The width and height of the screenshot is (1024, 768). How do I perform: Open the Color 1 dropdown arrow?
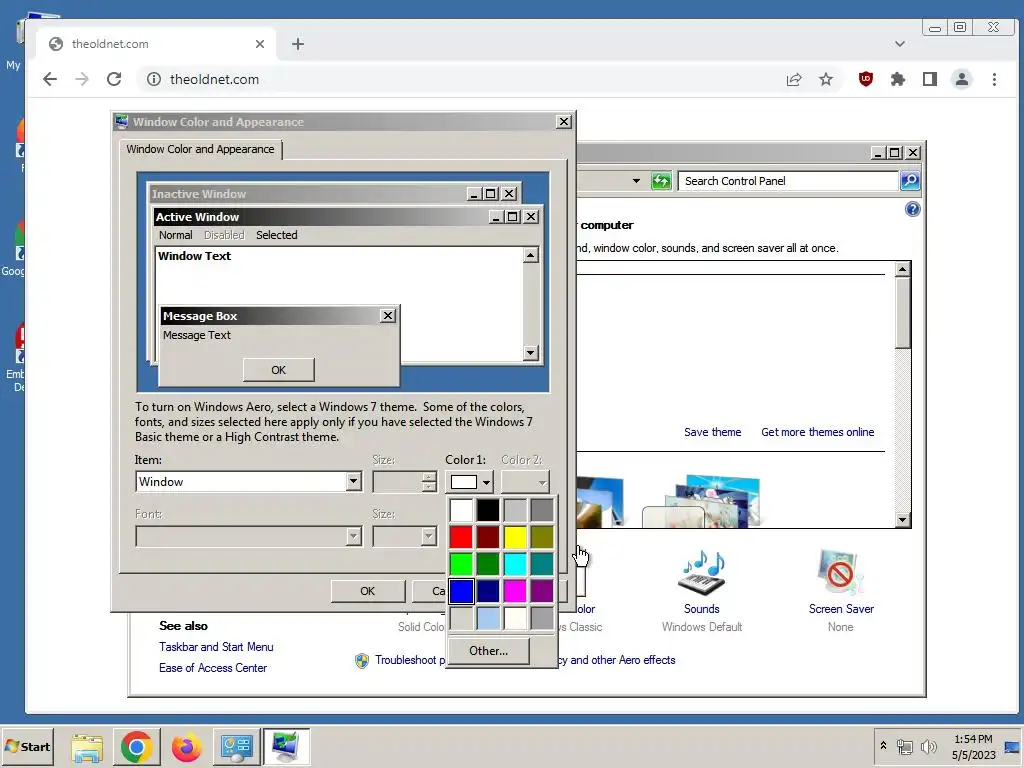(487, 483)
